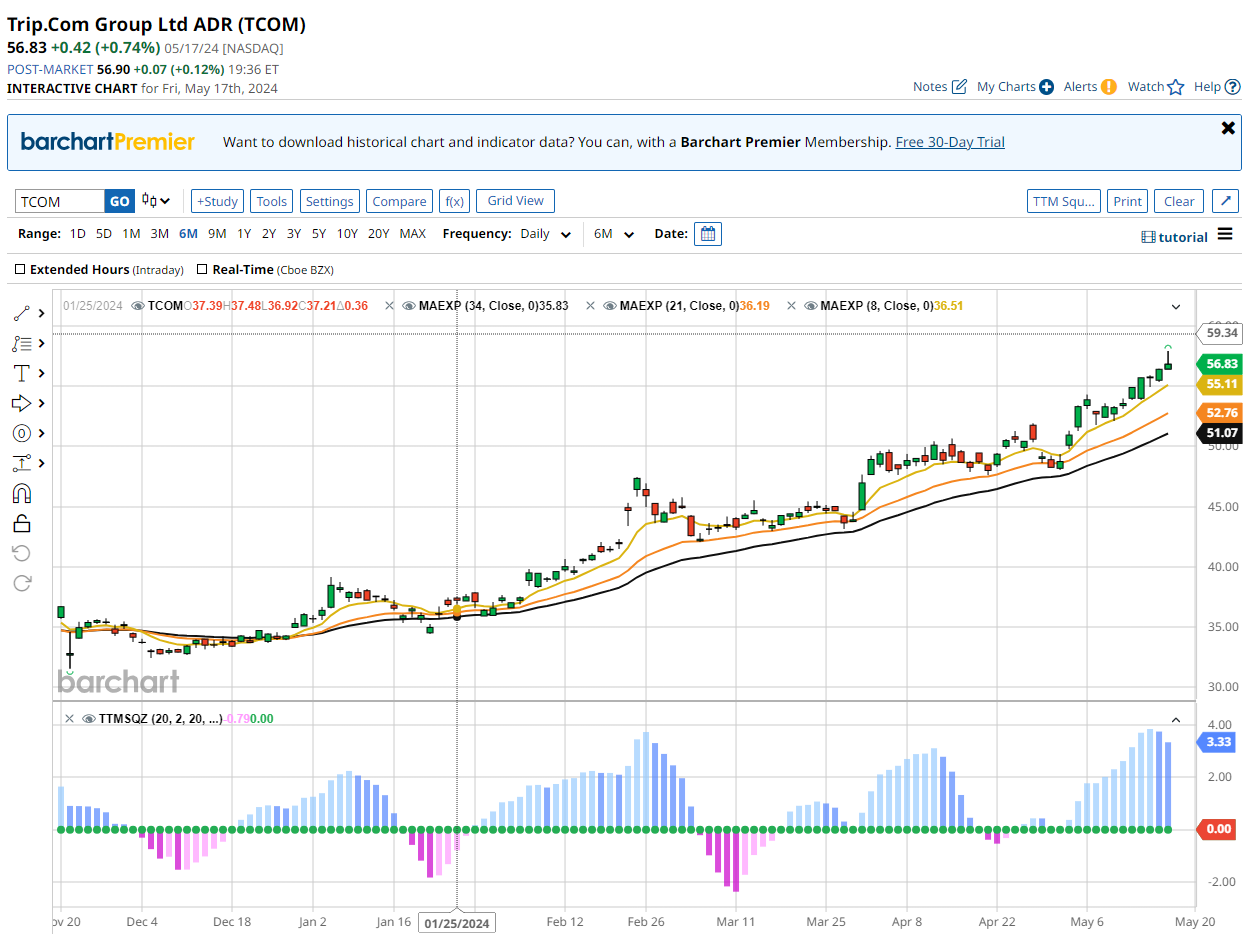Expand the trend line tool options

point(41,313)
